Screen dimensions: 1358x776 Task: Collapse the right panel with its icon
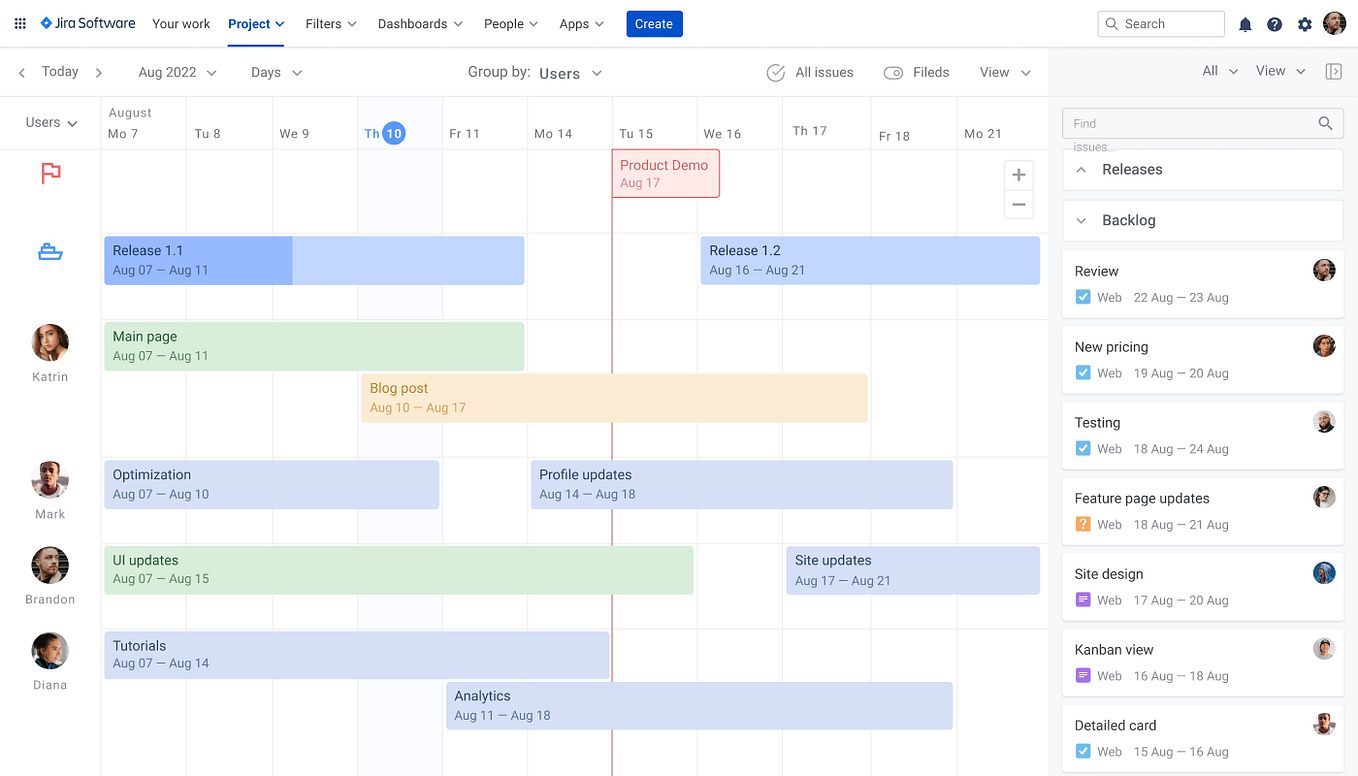(x=1334, y=71)
